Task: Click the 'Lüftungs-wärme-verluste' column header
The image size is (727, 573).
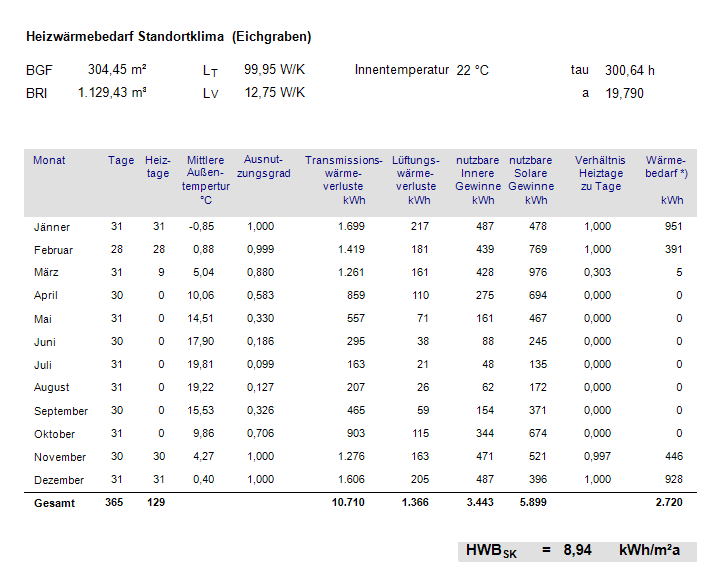Action: (x=416, y=180)
